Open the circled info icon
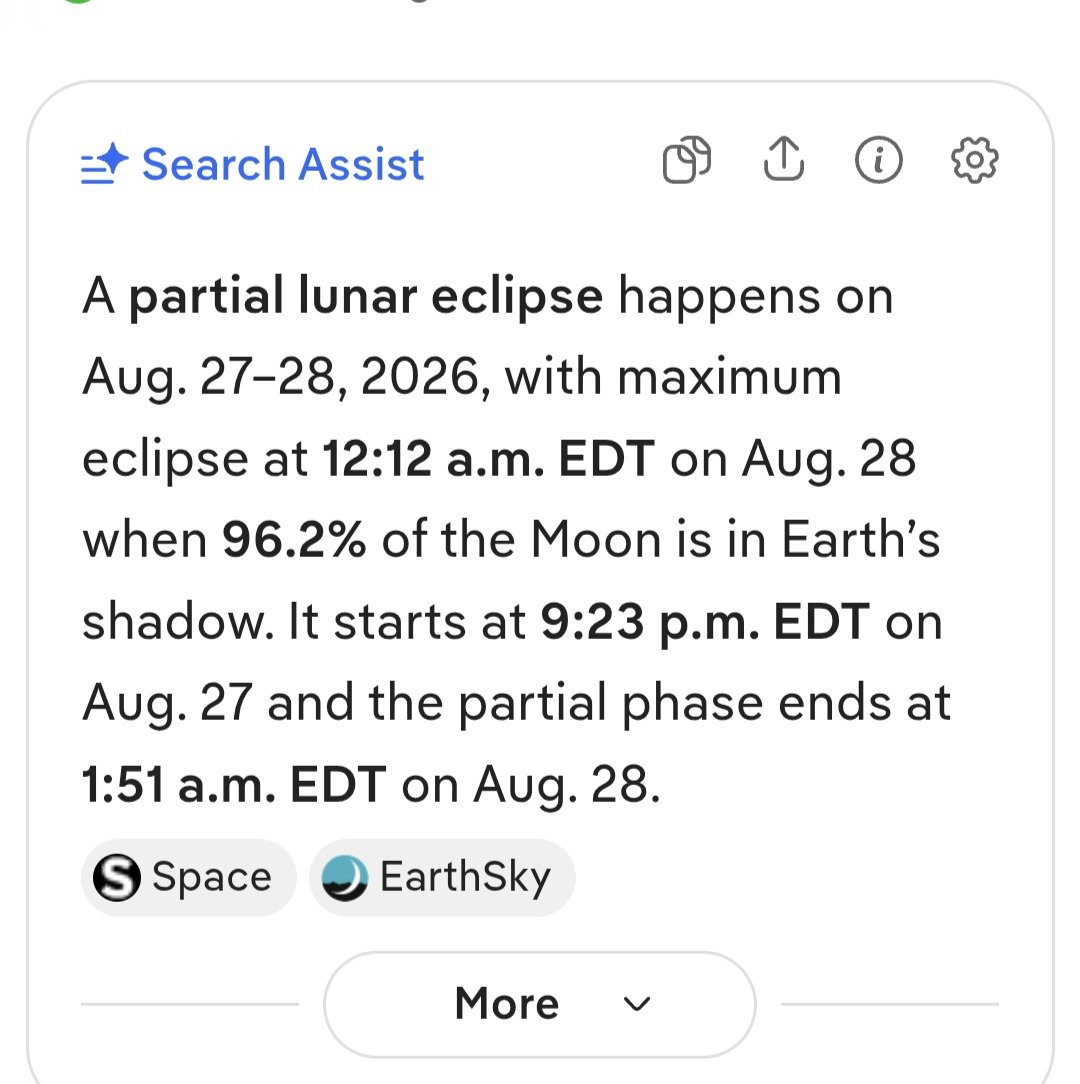 pyautogui.click(x=879, y=160)
